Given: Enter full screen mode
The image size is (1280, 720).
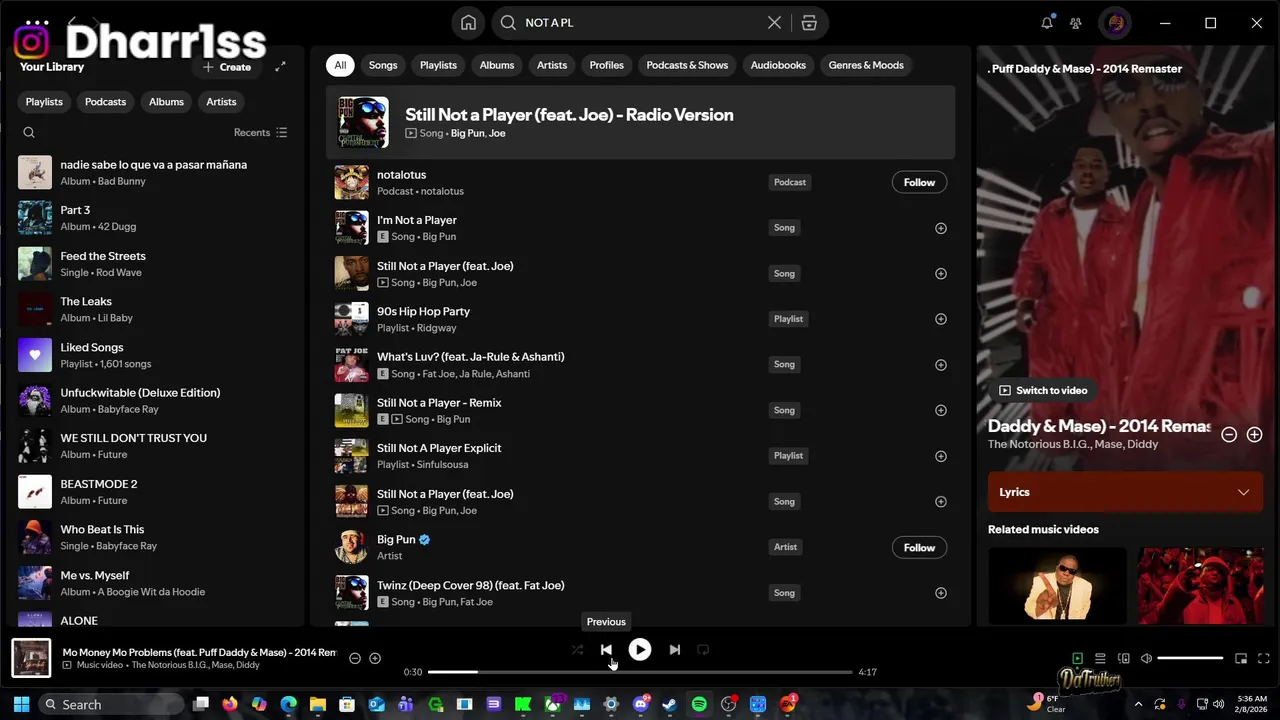Looking at the screenshot, I should pyautogui.click(x=1264, y=658).
